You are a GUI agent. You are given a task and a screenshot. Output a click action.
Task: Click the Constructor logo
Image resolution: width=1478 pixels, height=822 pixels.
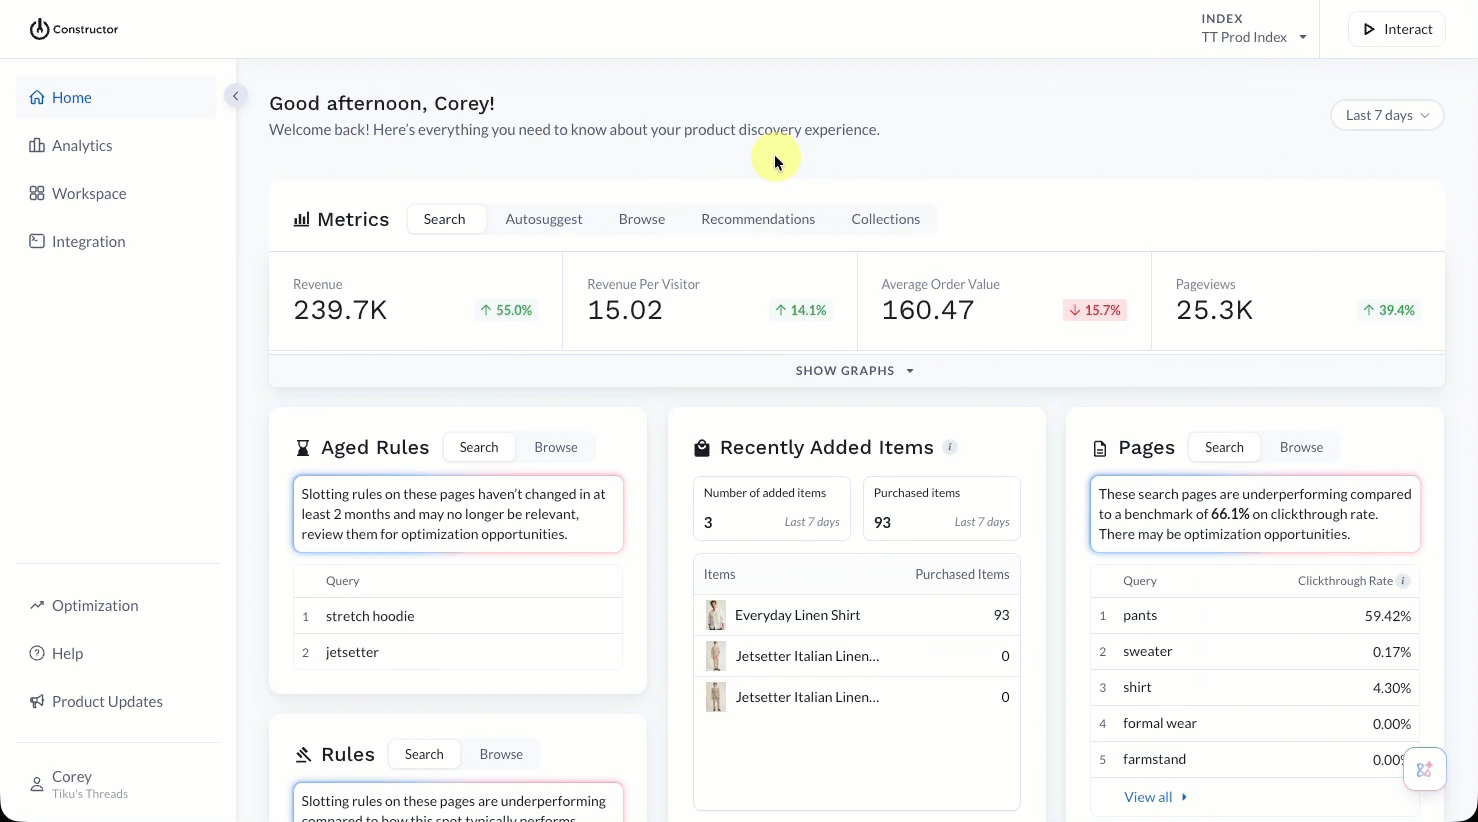[74, 29]
